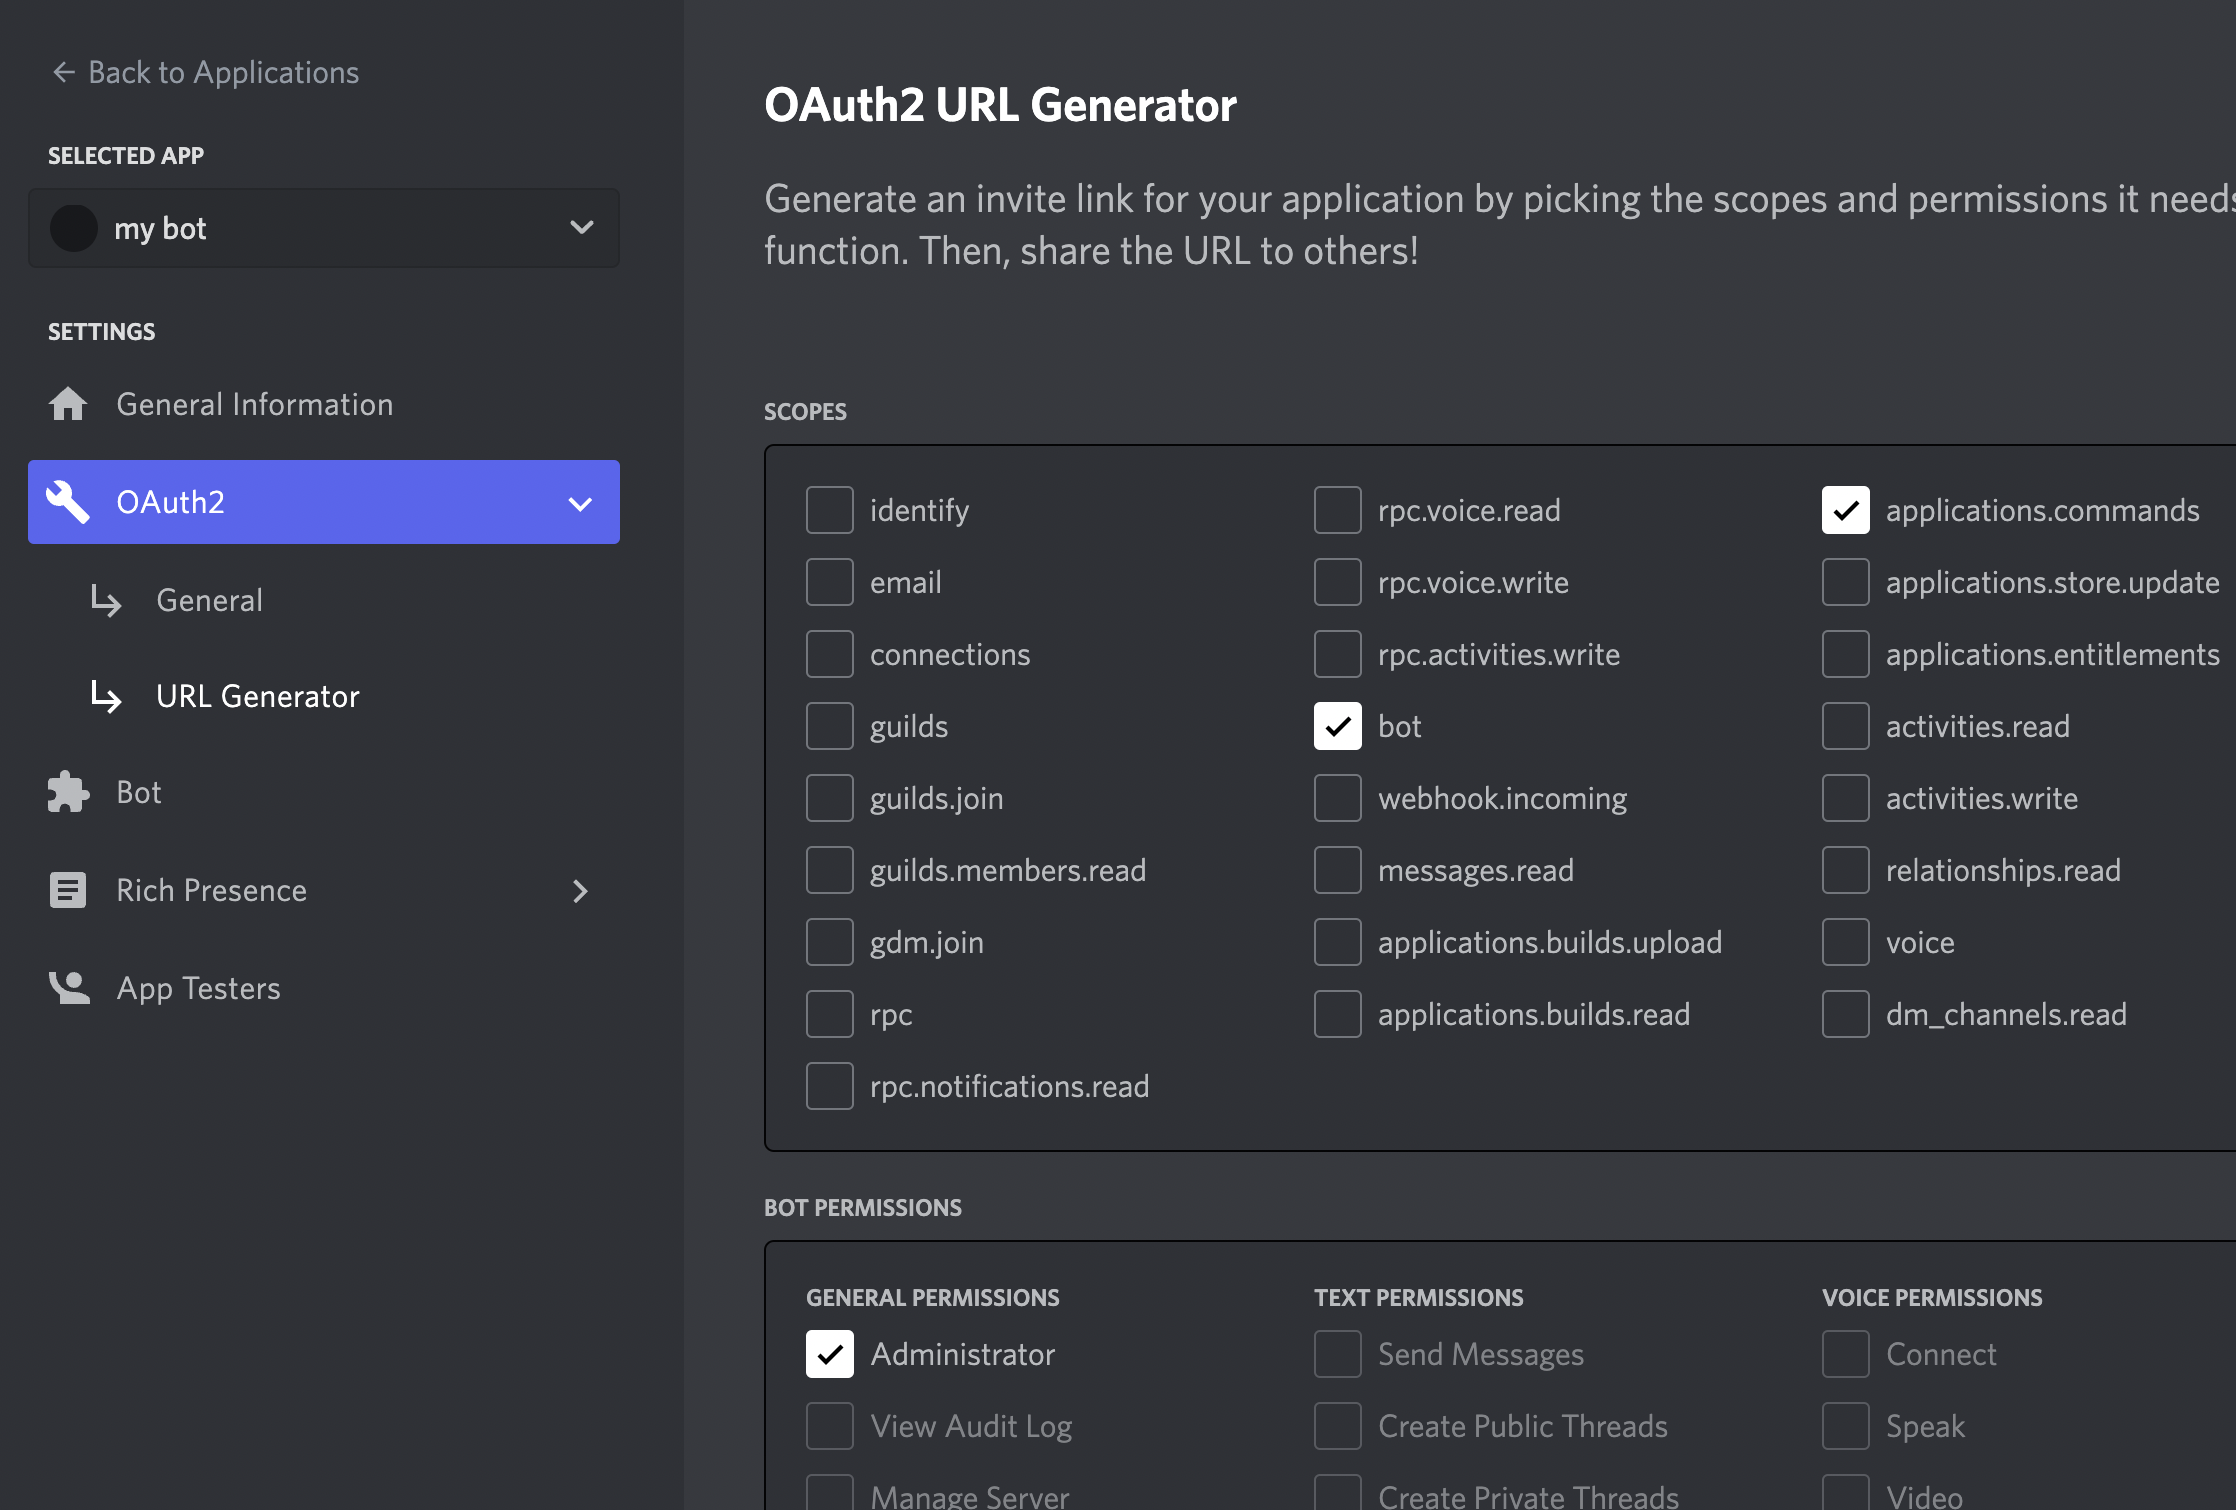Viewport: 2236px width, 1510px height.
Task: Go back to Applications link
Action: click(223, 72)
